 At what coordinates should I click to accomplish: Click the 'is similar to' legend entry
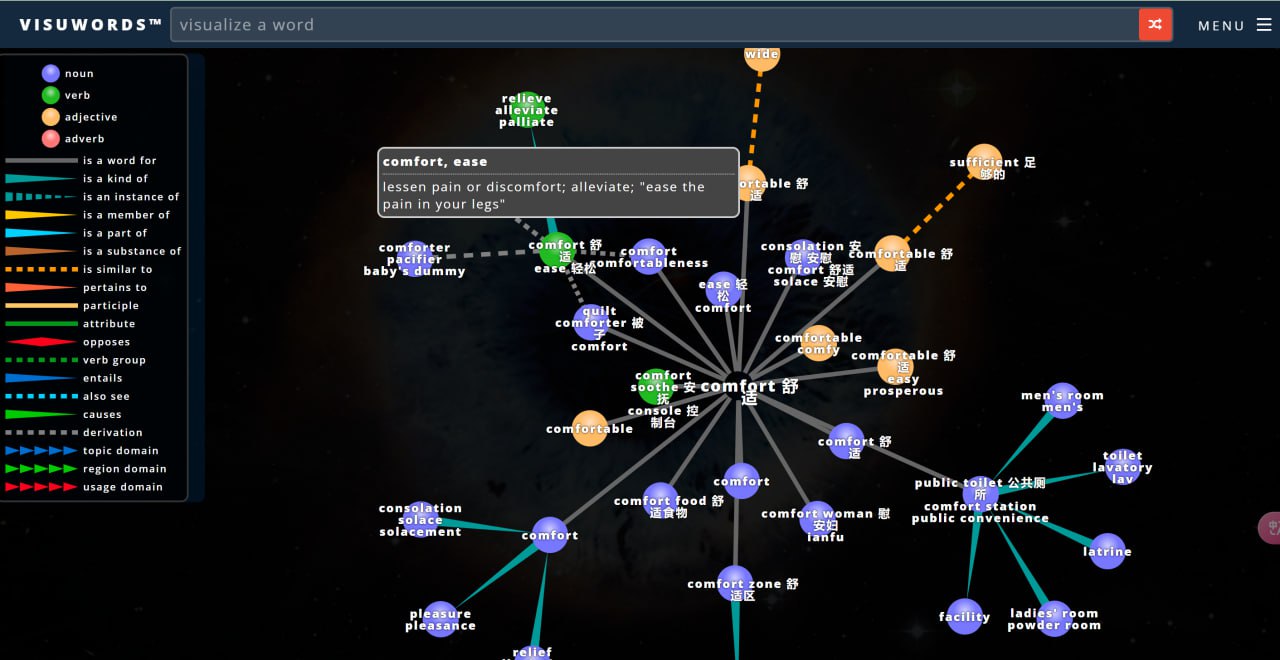pyautogui.click(x=117, y=269)
